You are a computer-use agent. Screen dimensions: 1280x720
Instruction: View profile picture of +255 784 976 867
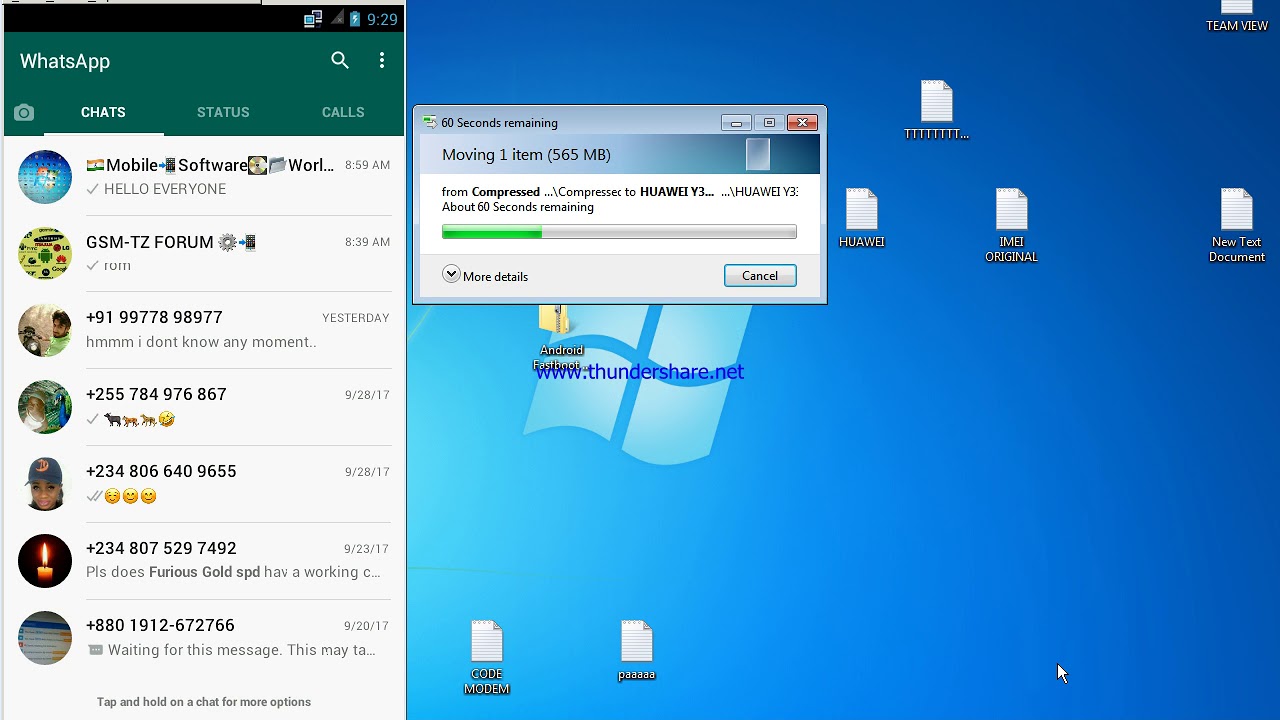45,407
